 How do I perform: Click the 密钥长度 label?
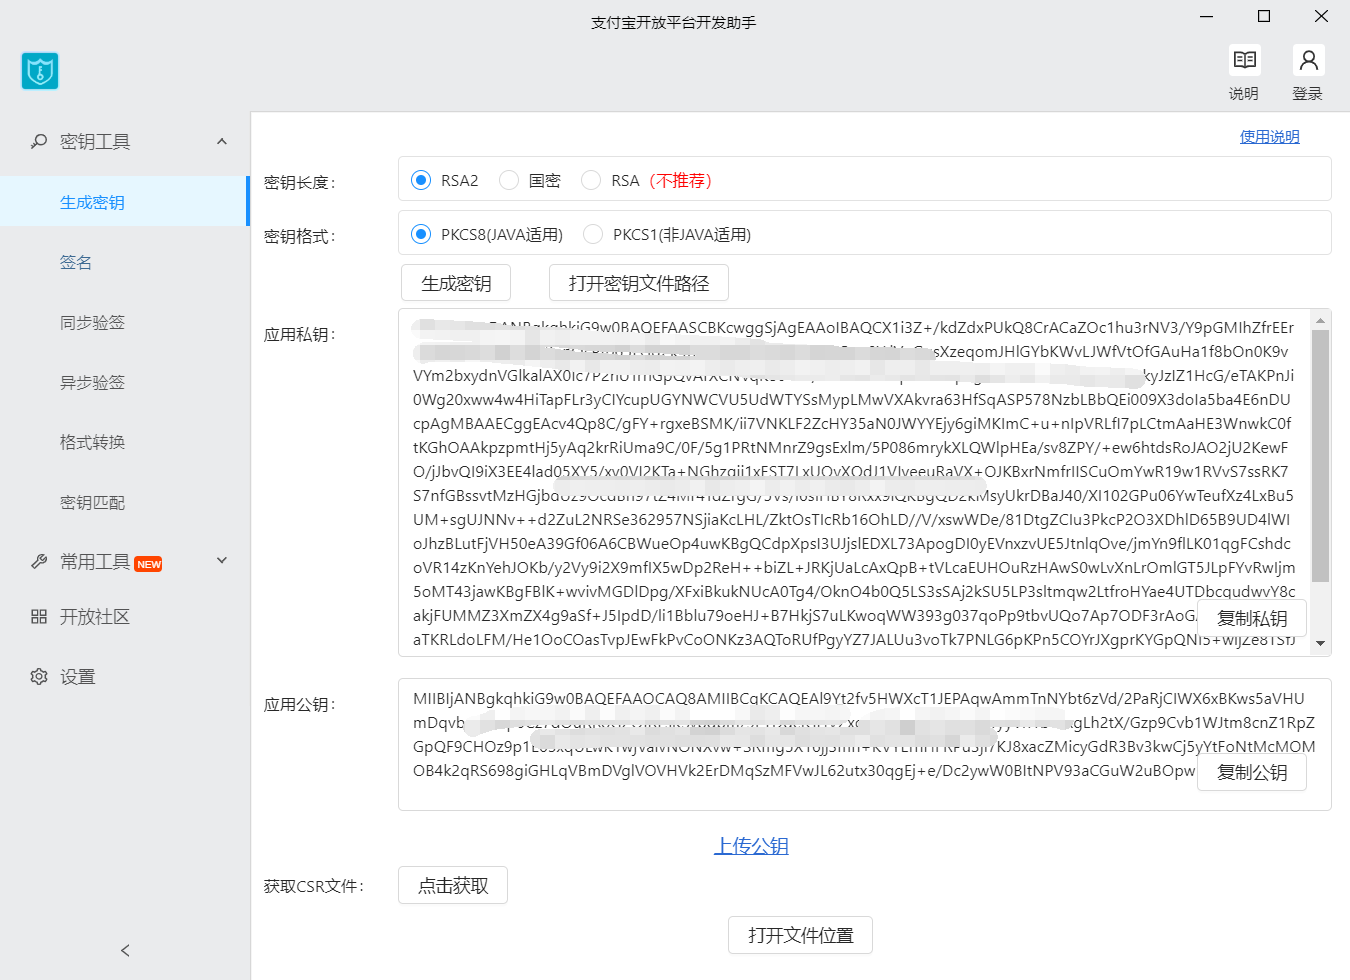coord(300,182)
